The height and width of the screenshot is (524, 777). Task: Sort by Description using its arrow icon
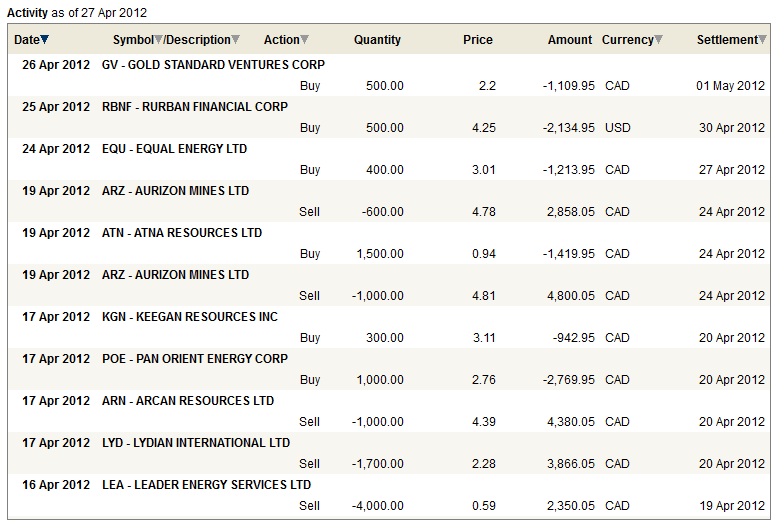(235, 40)
